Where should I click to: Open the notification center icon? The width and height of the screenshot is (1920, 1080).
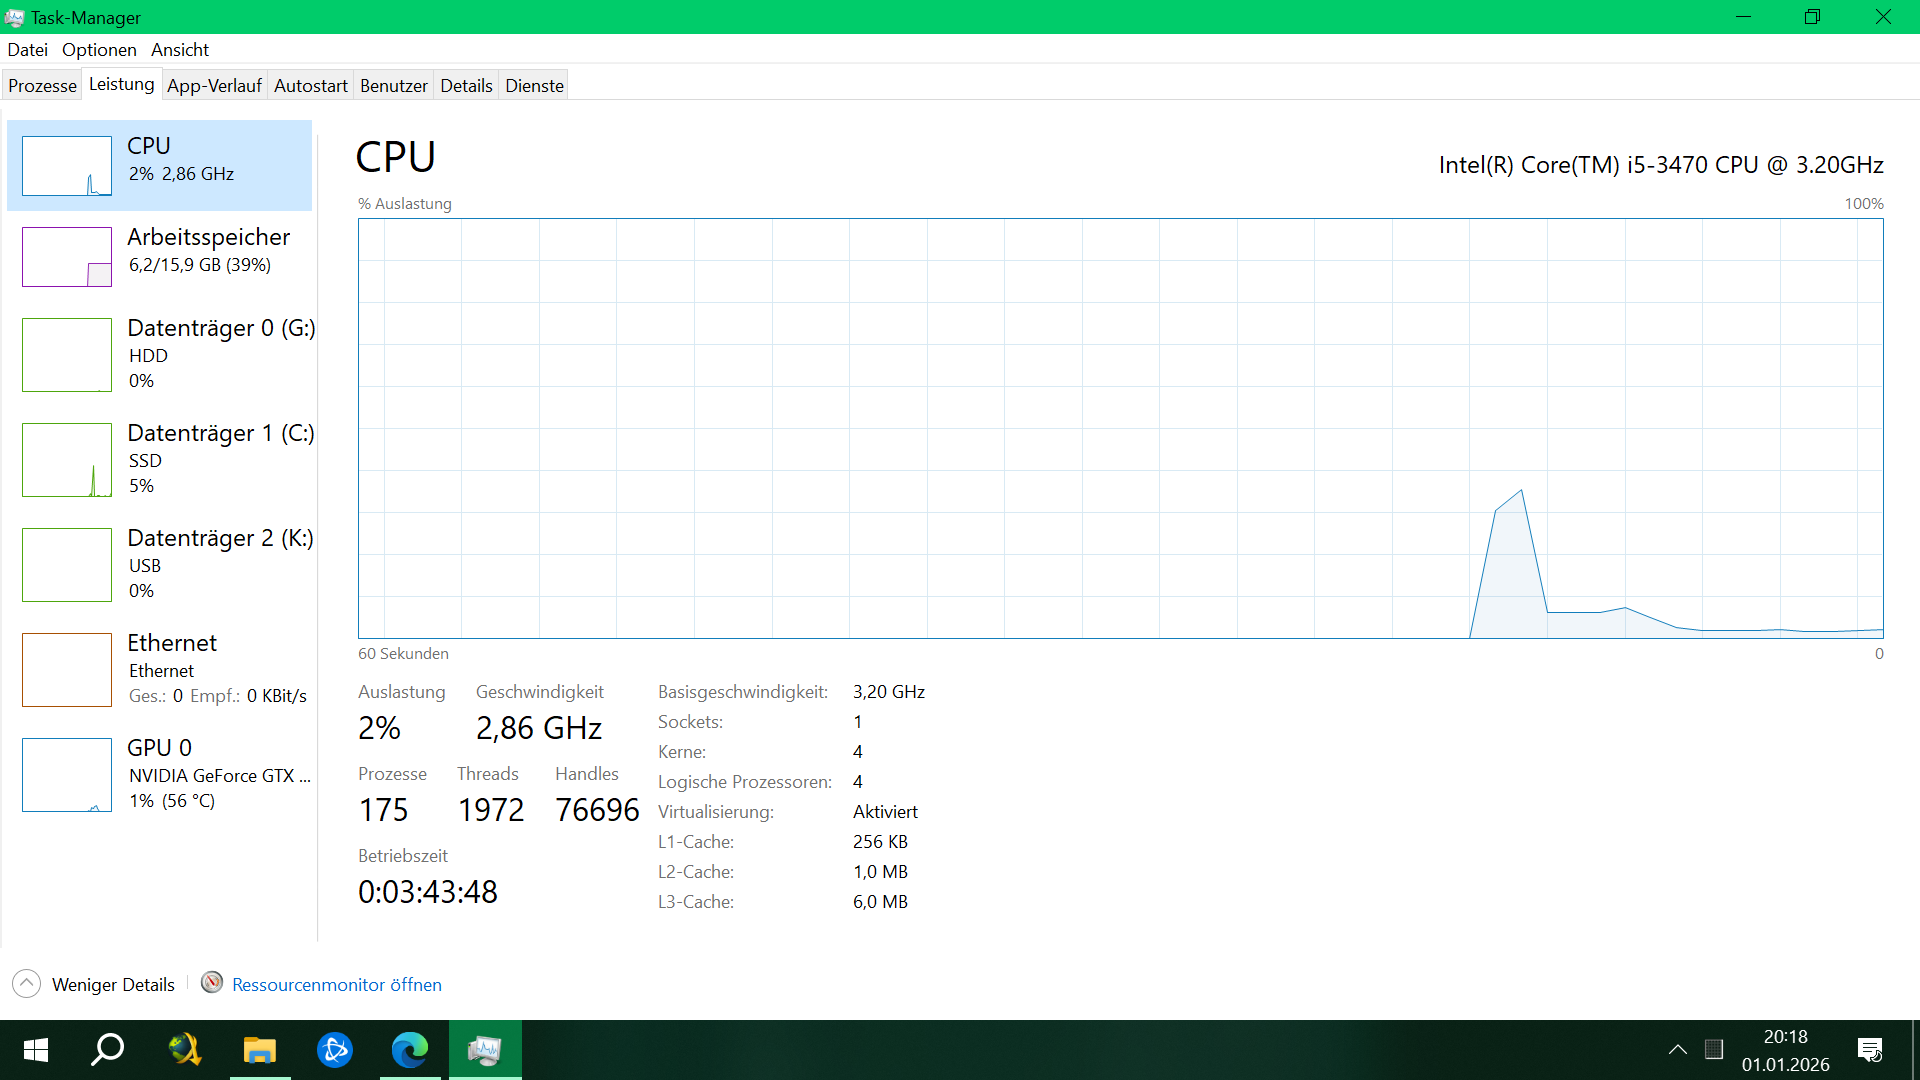tap(1869, 1050)
